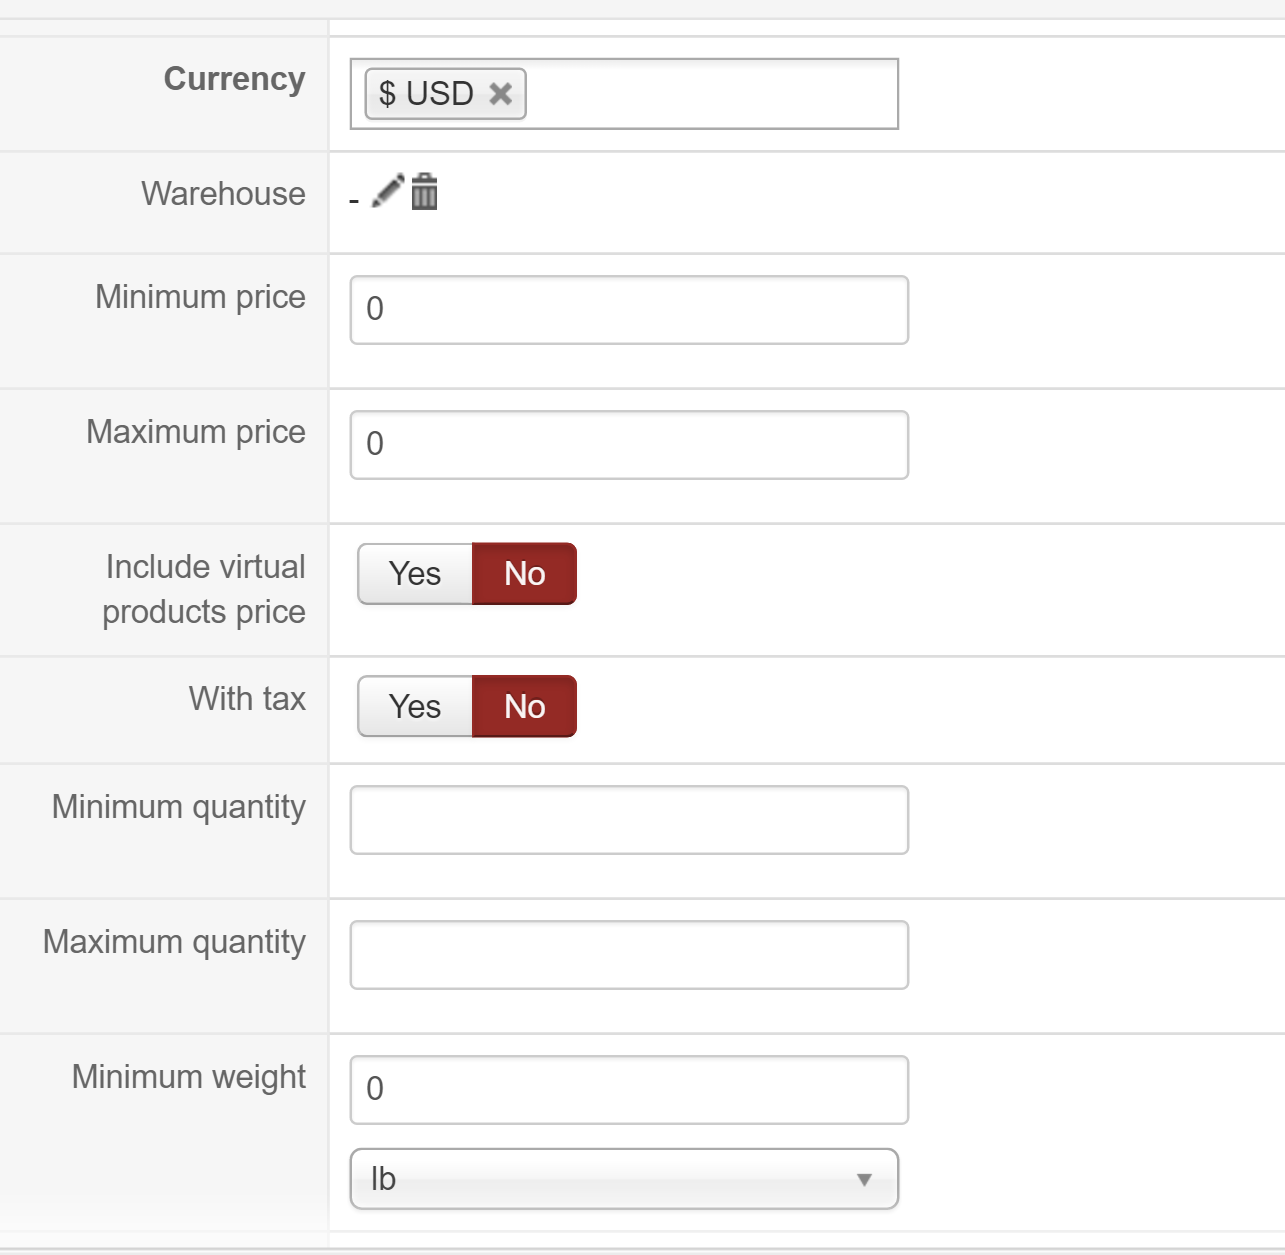Click the Warehouse field label

223,193
